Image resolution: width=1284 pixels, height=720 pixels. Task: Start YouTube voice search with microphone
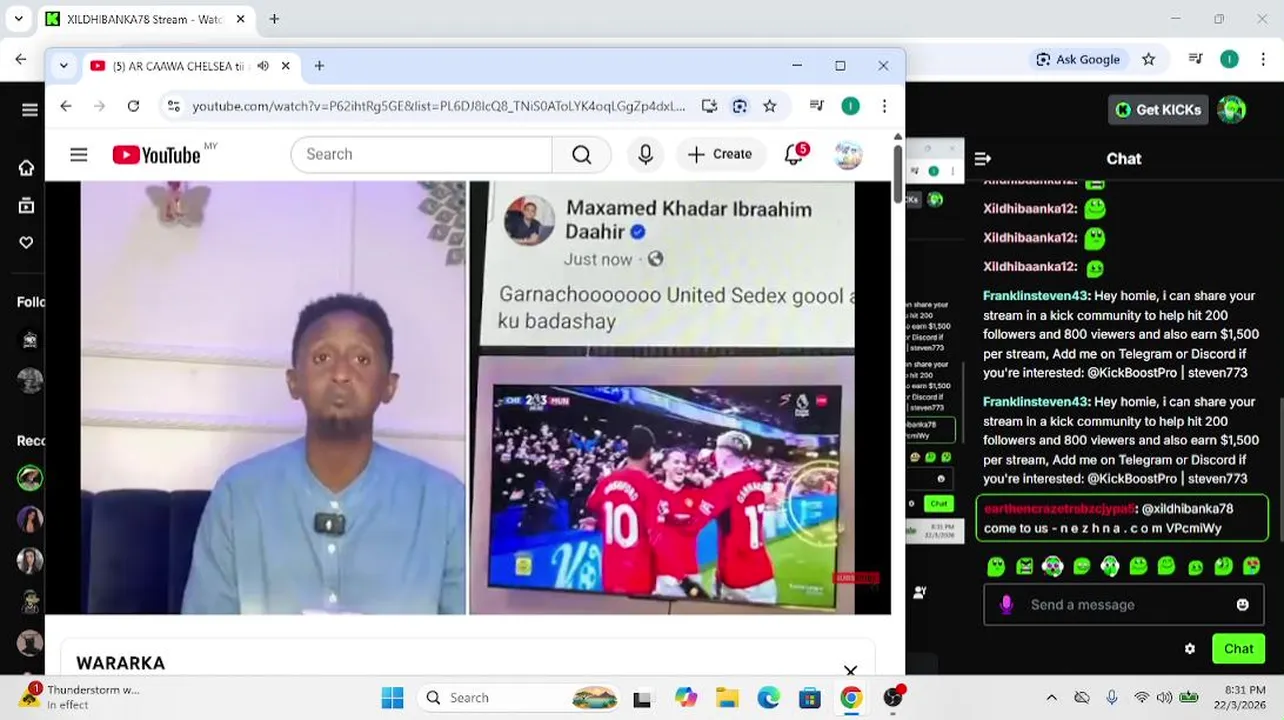(646, 154)
